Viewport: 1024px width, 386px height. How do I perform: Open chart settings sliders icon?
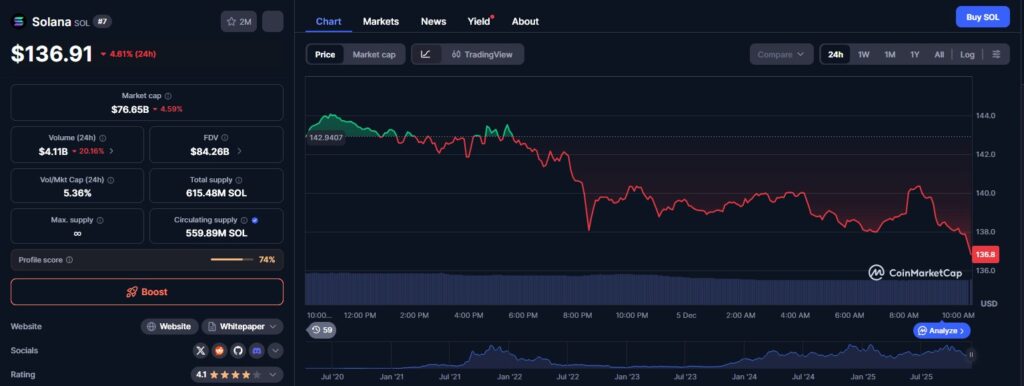tap(996, 54)
